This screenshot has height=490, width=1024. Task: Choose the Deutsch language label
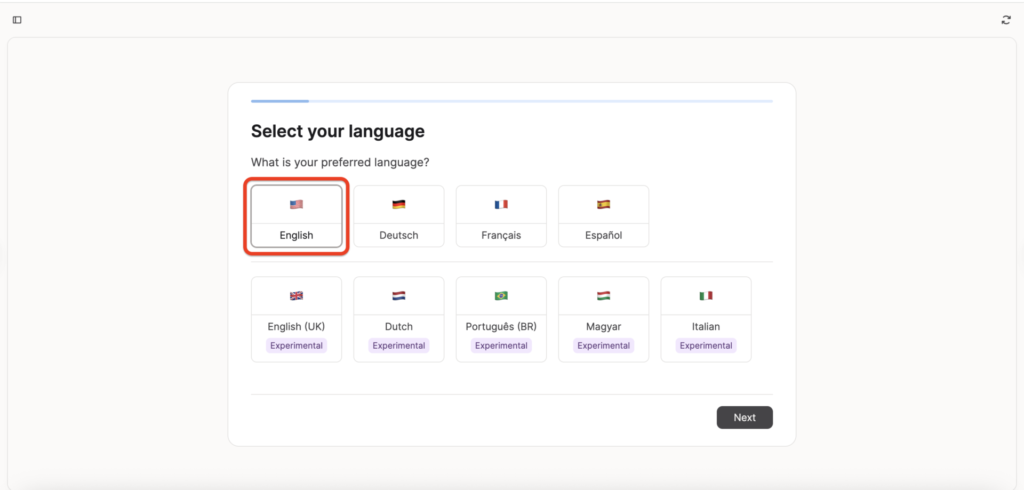(x=399, y=236)
